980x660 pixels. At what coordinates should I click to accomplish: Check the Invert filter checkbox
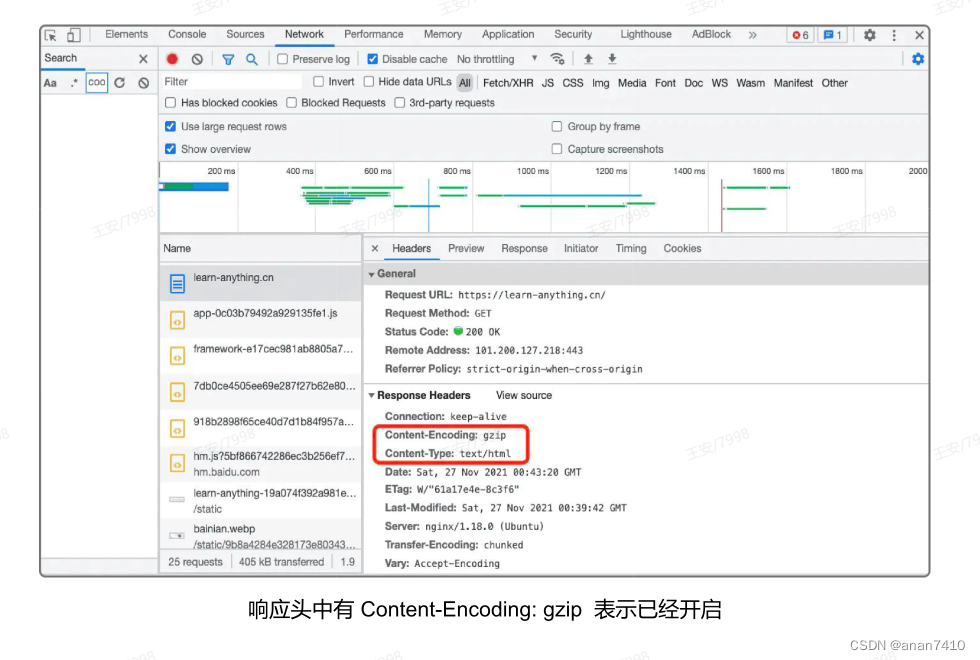[319, 81]
